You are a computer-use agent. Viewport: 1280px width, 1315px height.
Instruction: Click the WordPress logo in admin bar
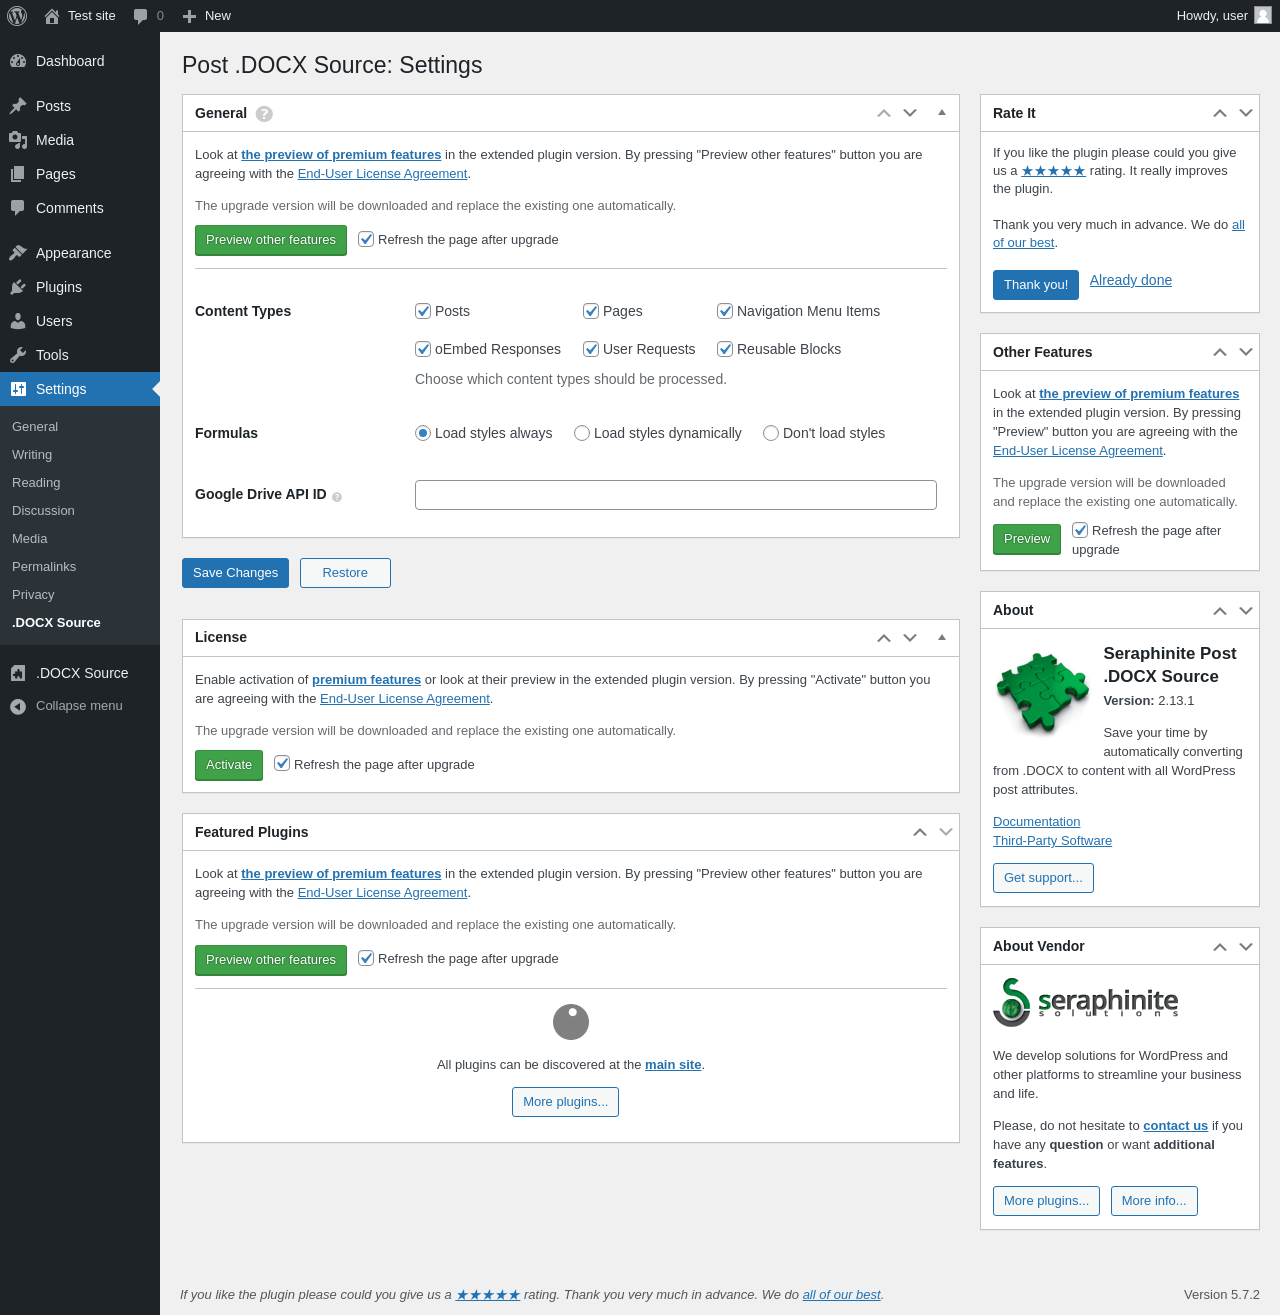click(17, 16)
